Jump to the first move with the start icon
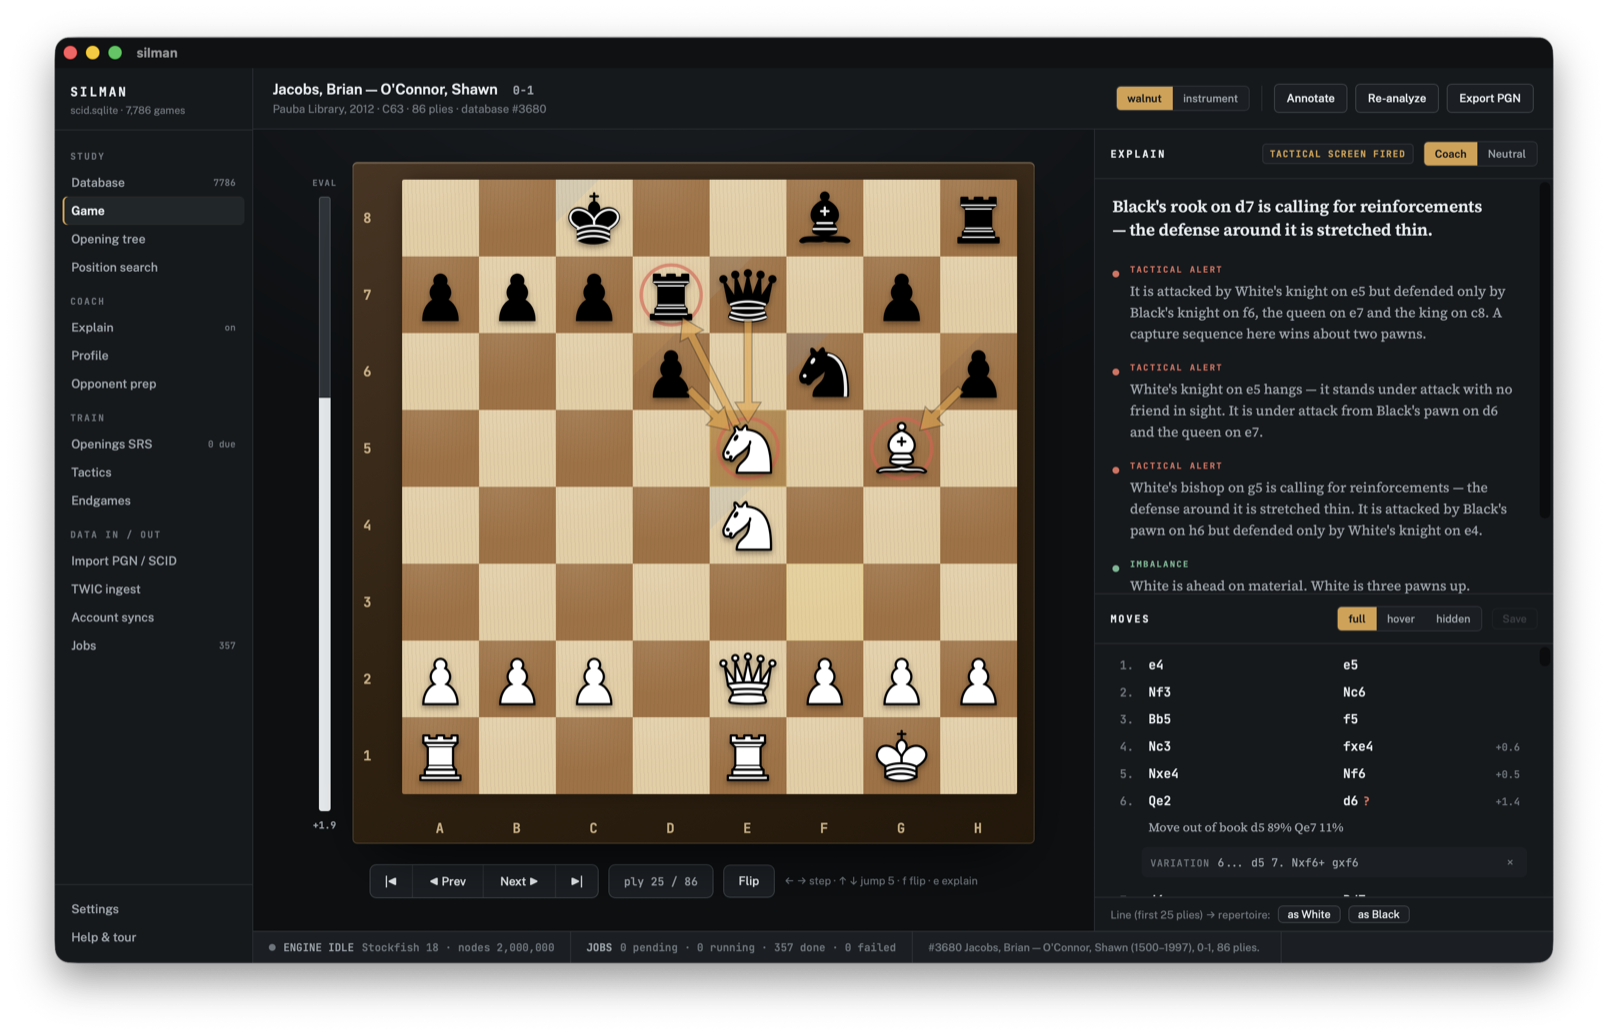 coord(391,881)
